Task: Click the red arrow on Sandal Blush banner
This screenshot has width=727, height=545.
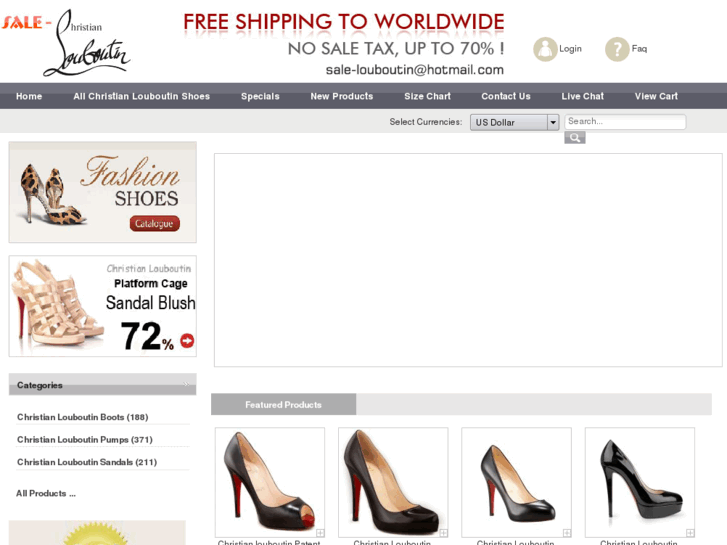Action: pos(187,340)
